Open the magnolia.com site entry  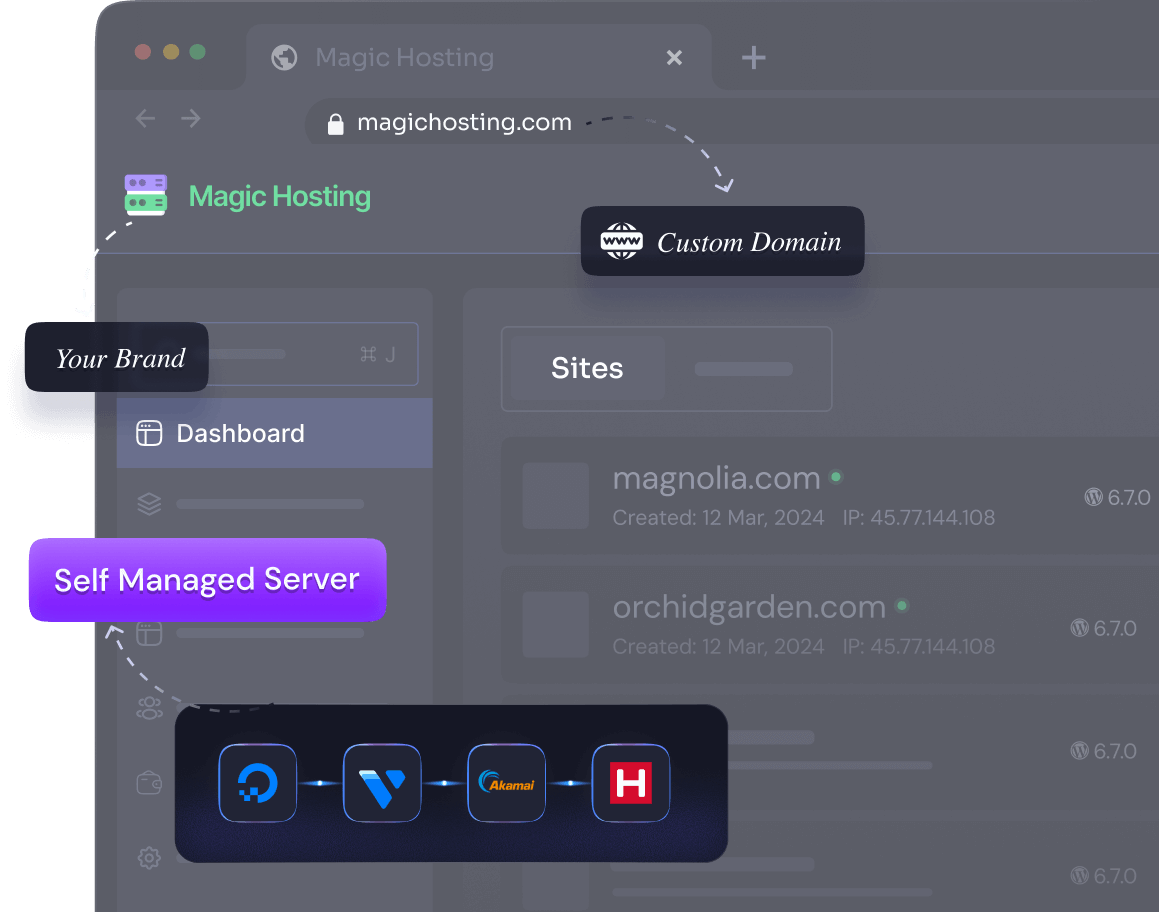pyautogui.click(x=716, y=478)
